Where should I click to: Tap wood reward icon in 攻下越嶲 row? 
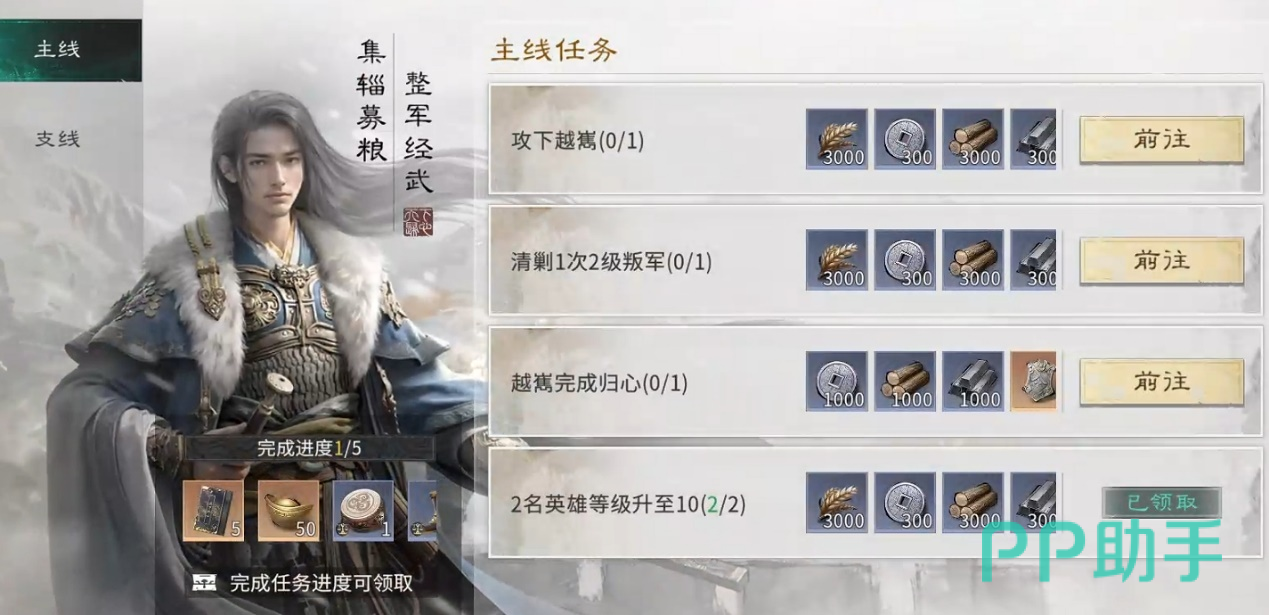(973, 140)
